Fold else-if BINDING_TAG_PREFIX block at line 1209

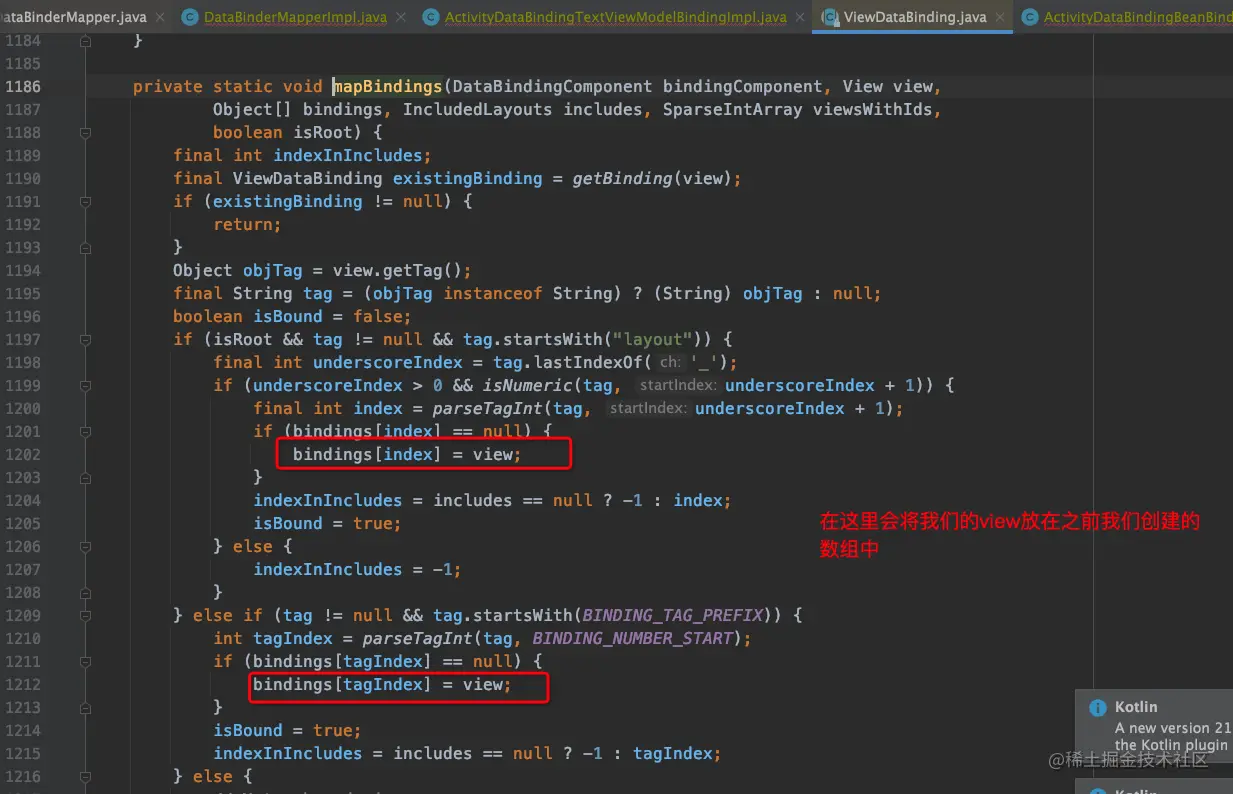tap(85, 615)
